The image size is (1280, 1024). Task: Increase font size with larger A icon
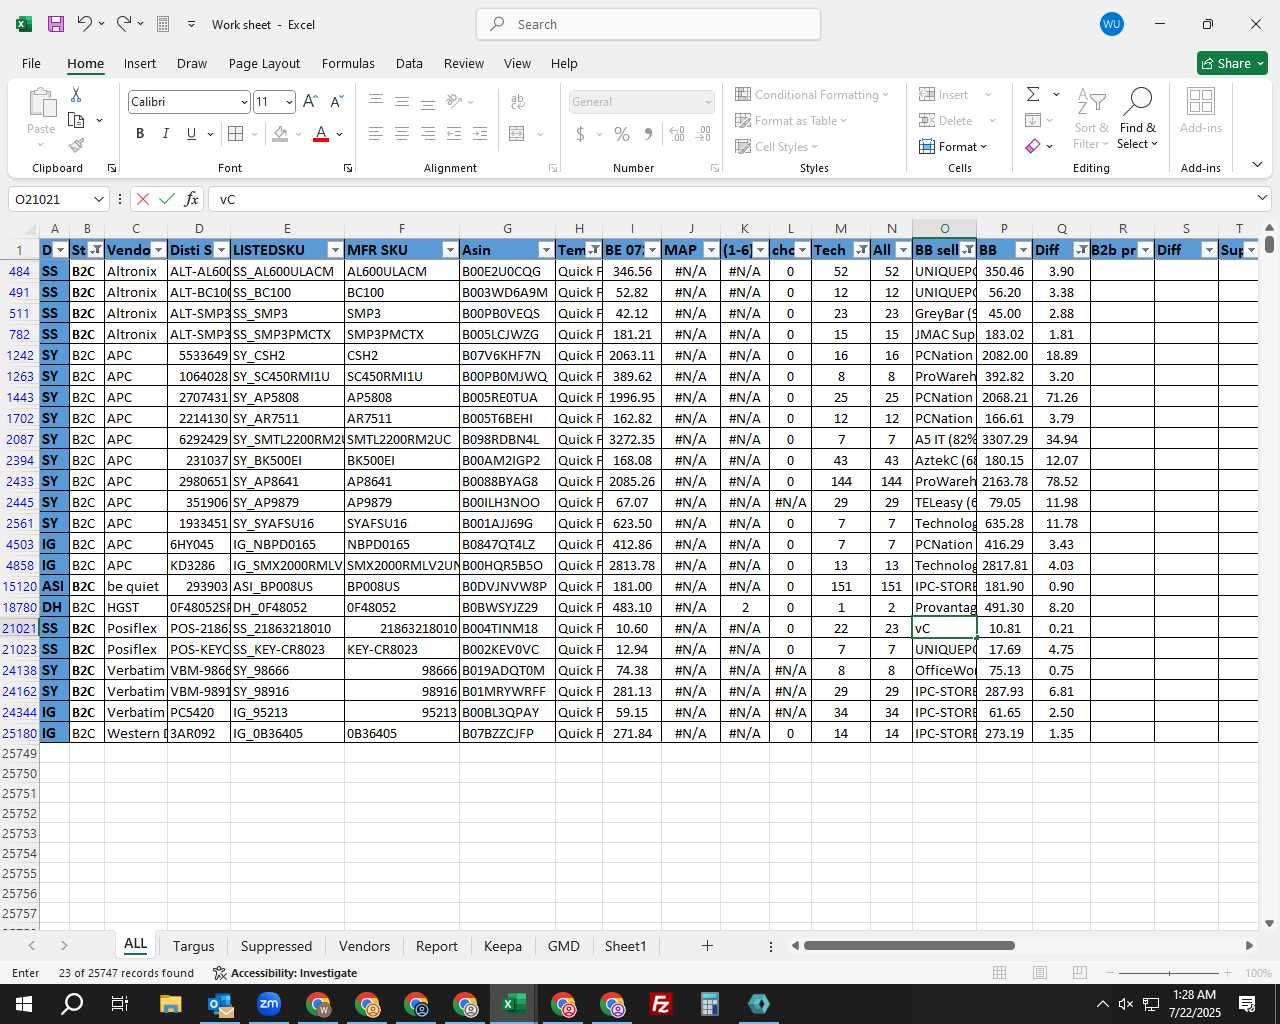tap(310, 102)
